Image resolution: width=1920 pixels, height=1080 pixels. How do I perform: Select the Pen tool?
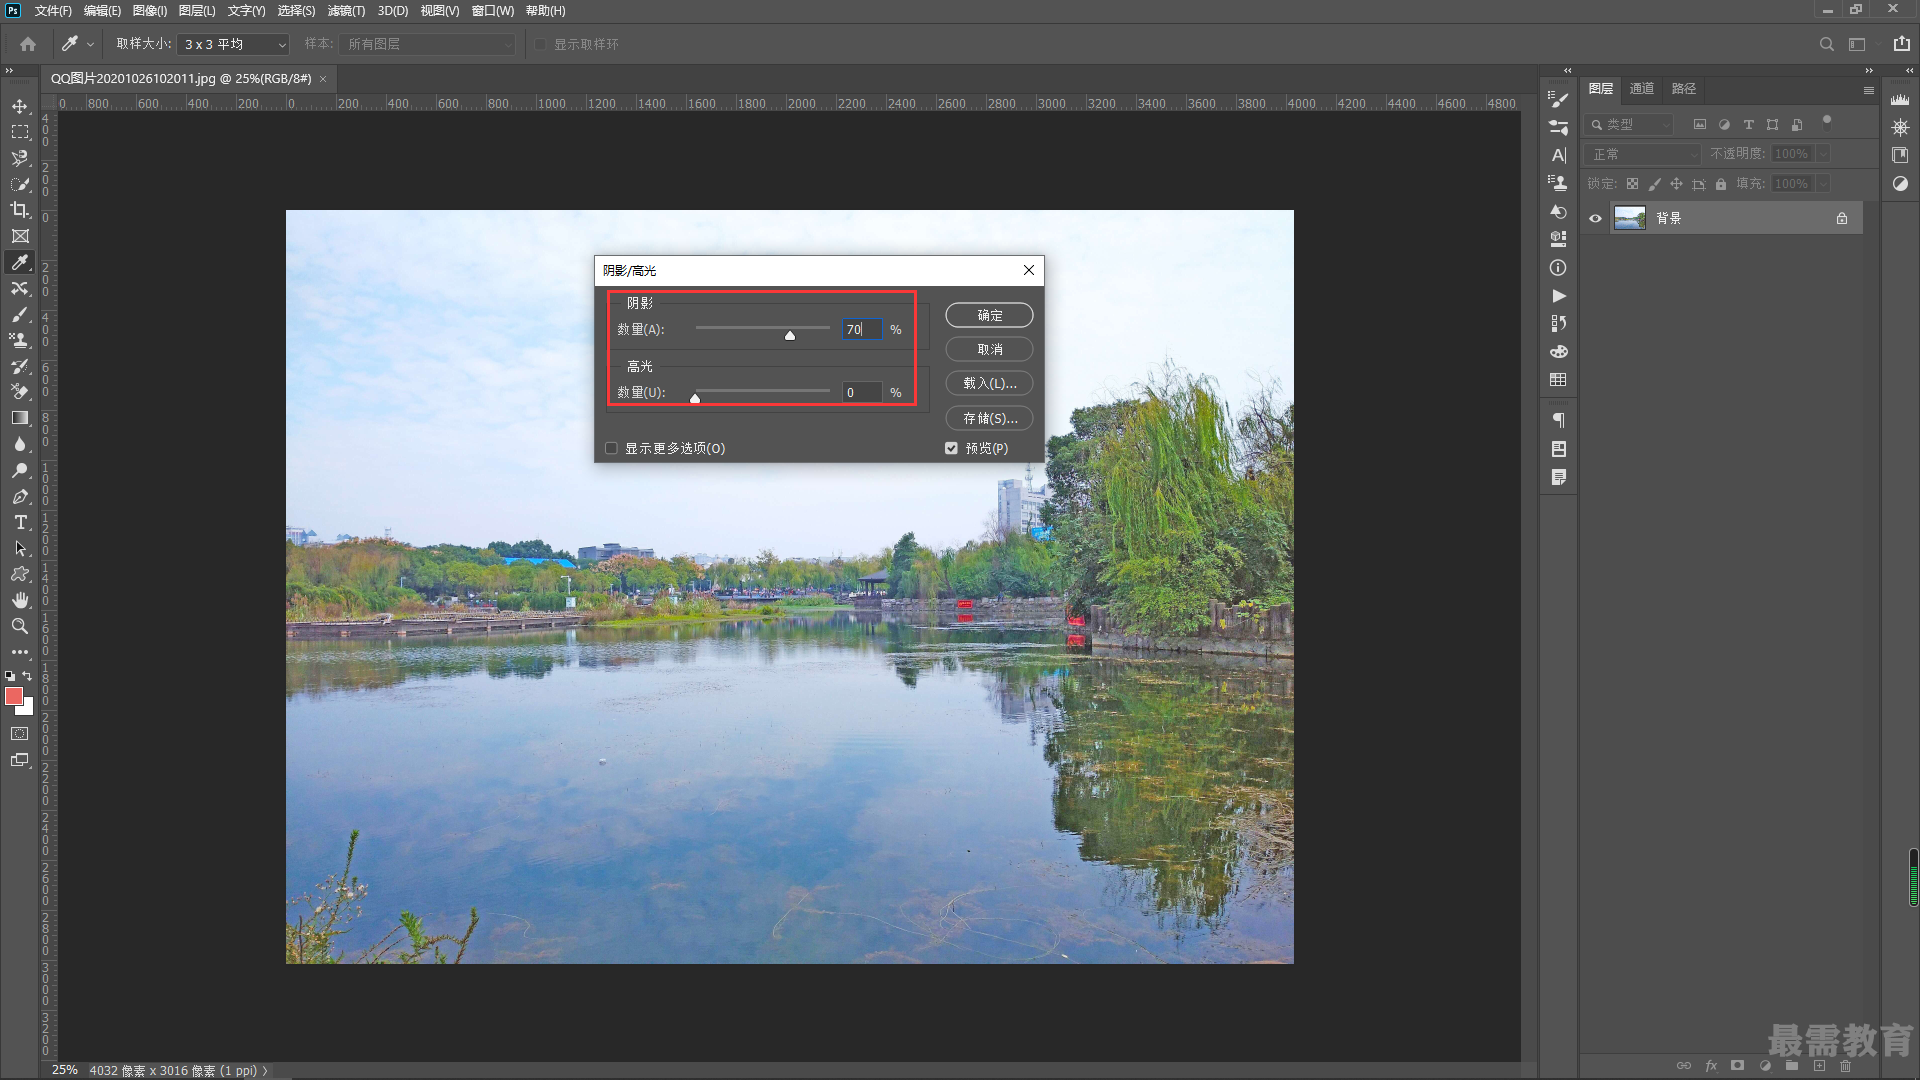coord(20,496)
